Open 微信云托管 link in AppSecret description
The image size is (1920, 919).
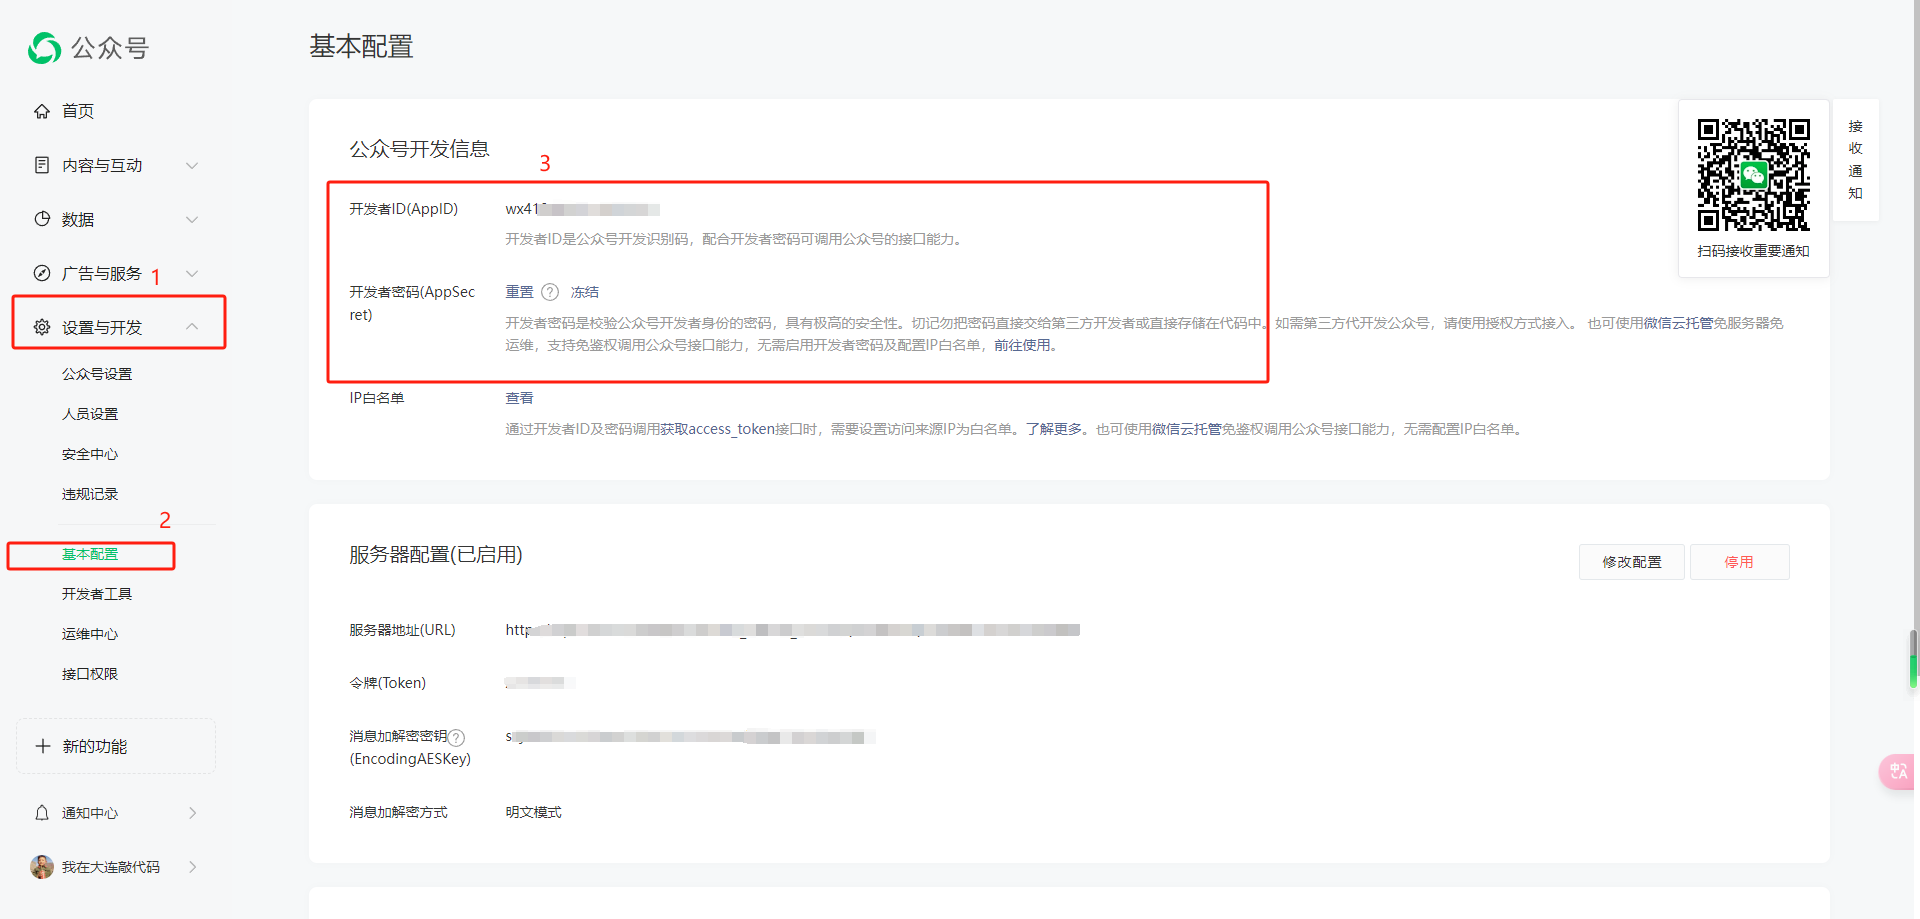[x=1678, y=323]
